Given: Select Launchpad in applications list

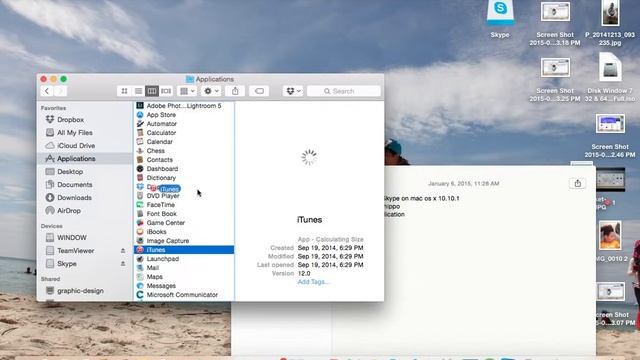Looking at the screenshot, I should [184, 259].
